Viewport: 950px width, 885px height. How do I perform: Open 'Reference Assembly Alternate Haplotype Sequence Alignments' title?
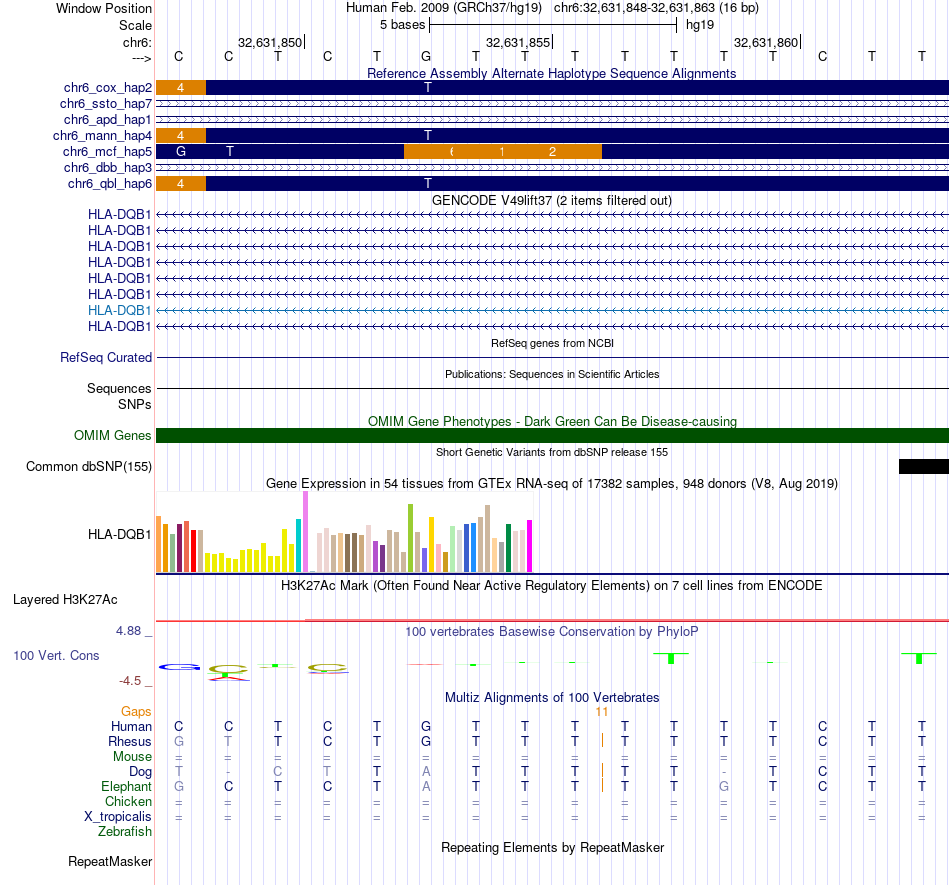(x=551, y=73)
